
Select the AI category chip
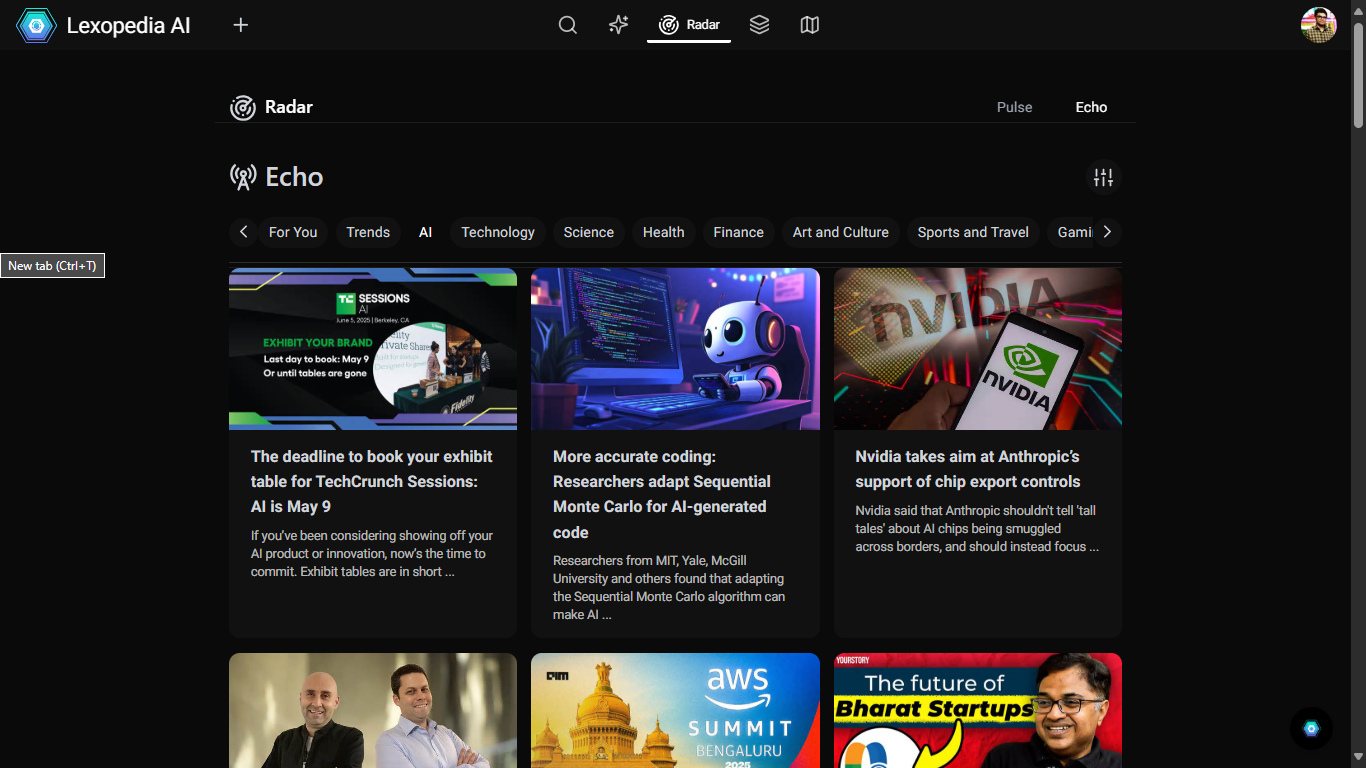[x=425, y=232]
